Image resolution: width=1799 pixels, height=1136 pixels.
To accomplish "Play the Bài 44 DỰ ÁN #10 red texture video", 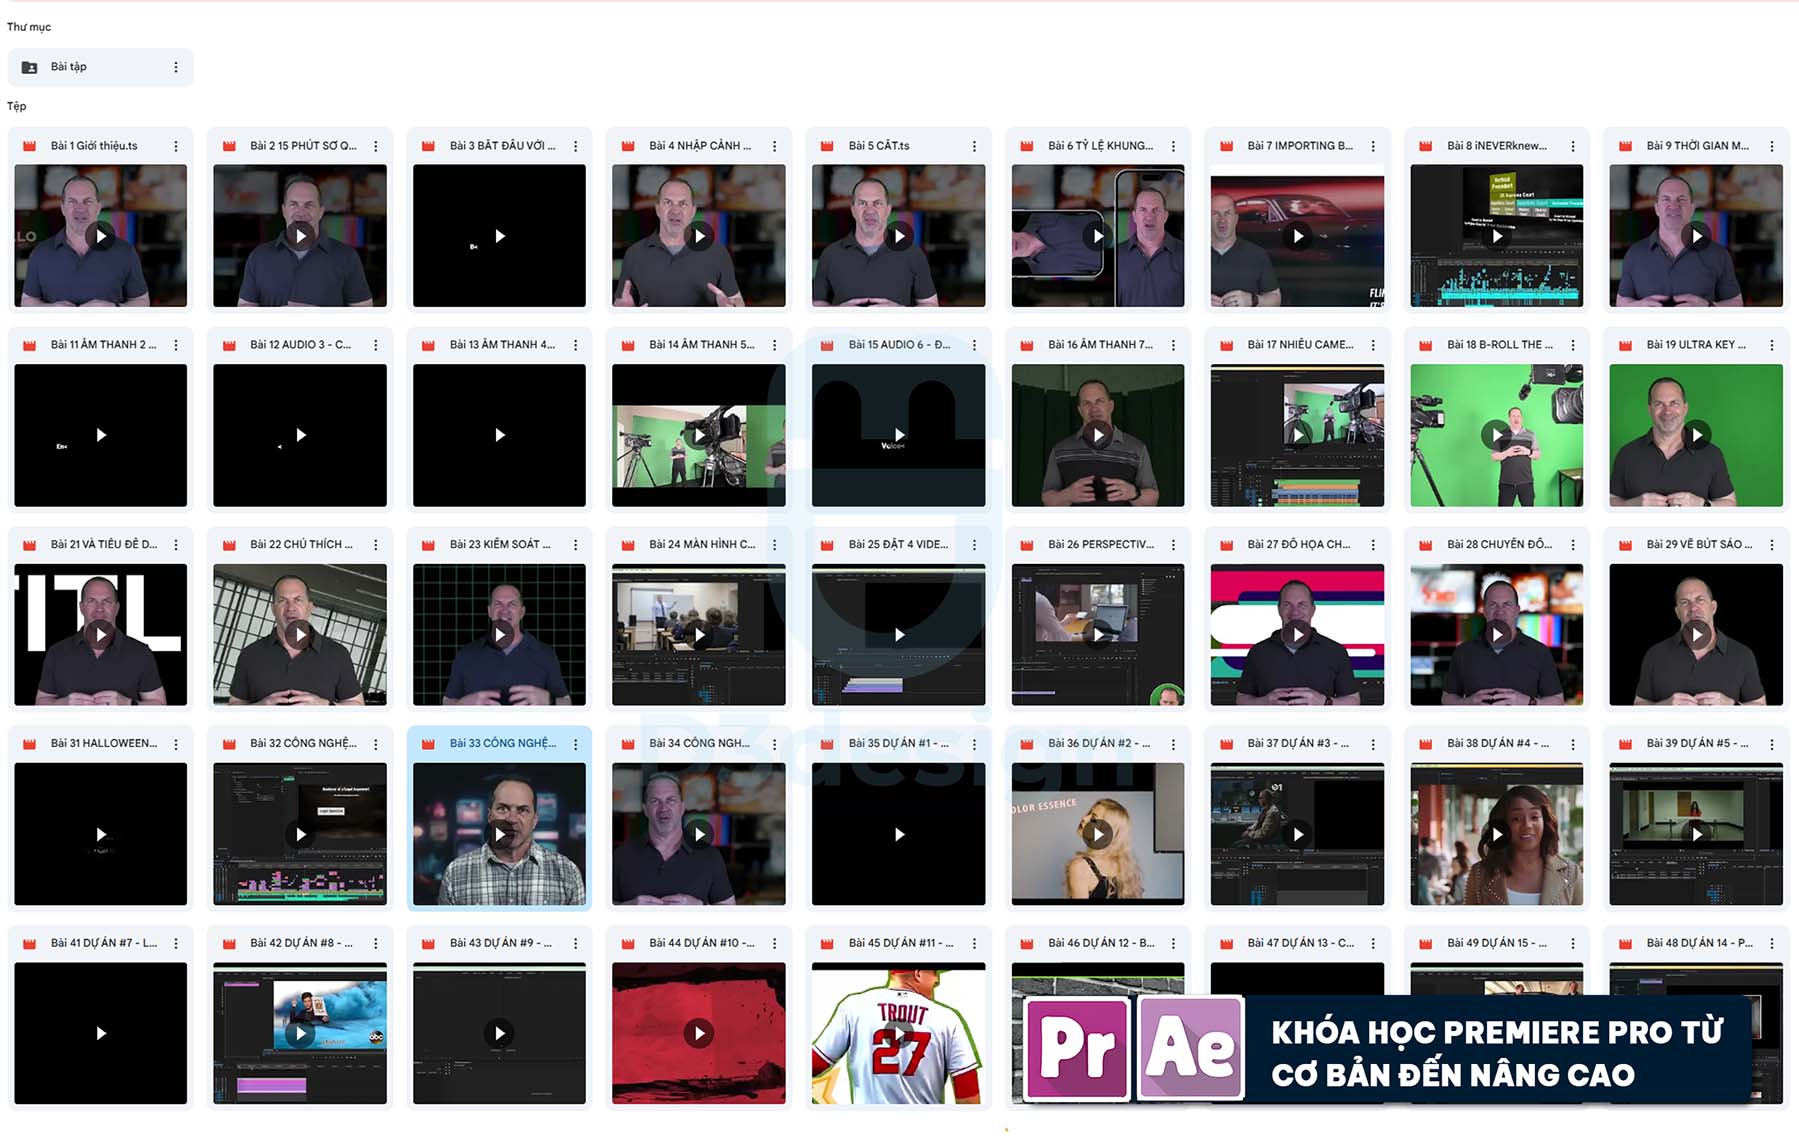I will point(699,1033).
